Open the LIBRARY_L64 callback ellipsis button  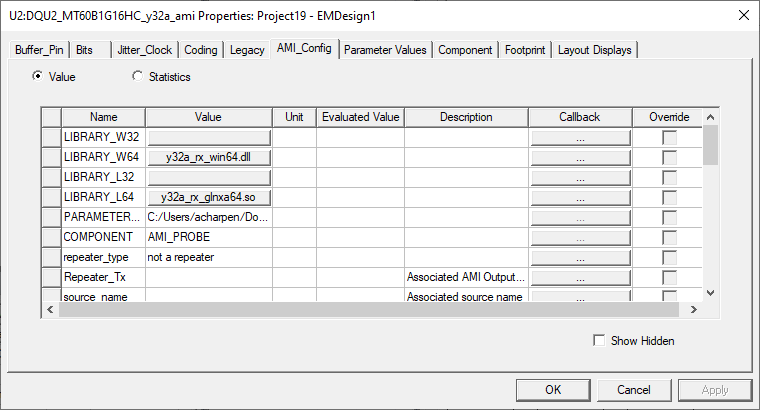[x=581, y=197]
